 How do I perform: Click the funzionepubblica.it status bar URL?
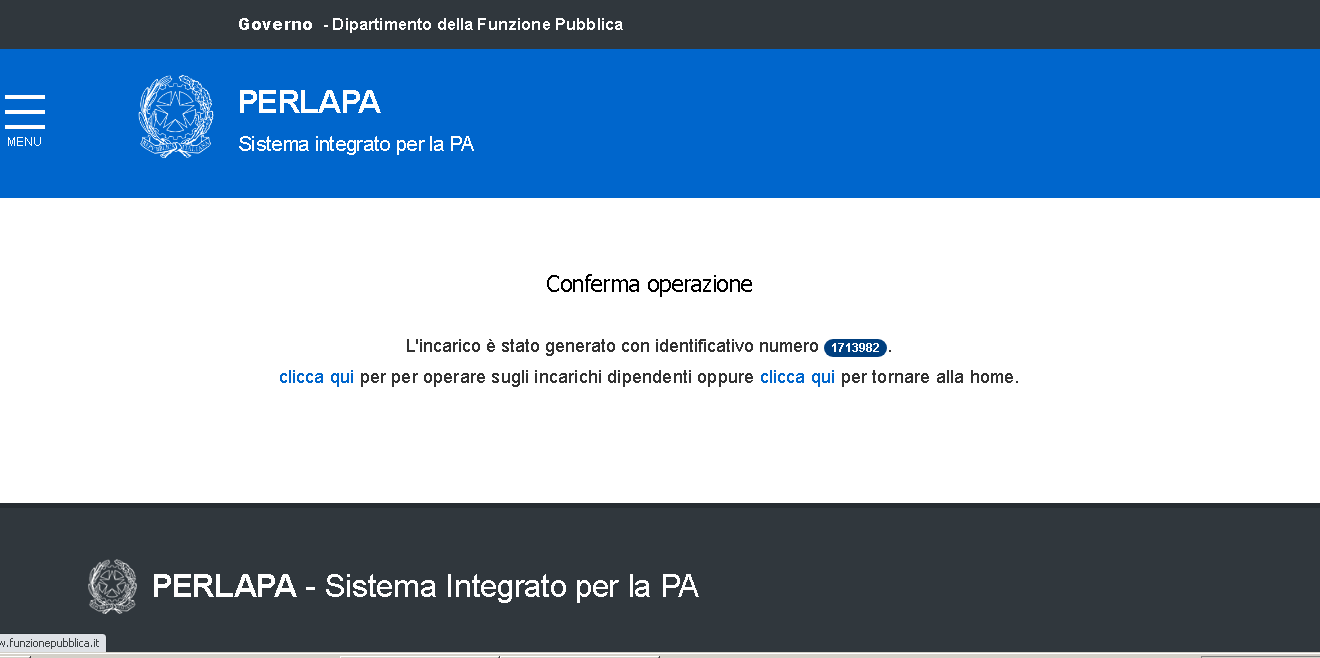[52, 643]
